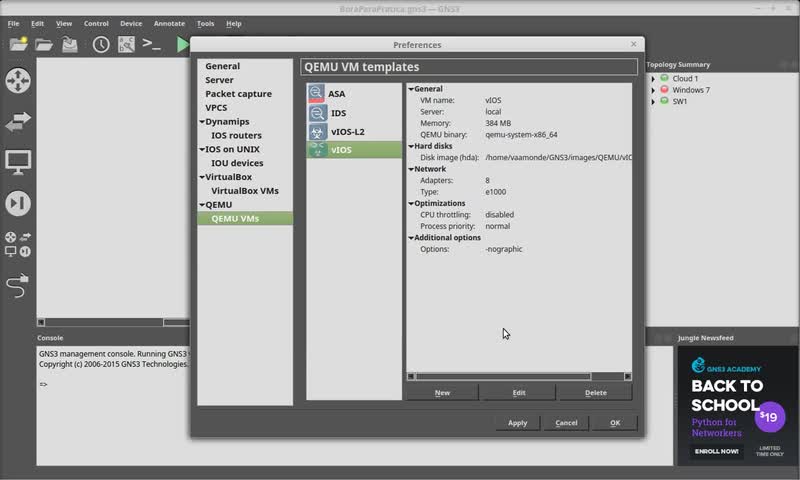800x480 pixels.
Task: Open the File menu
Action: [x=13, y=23]
